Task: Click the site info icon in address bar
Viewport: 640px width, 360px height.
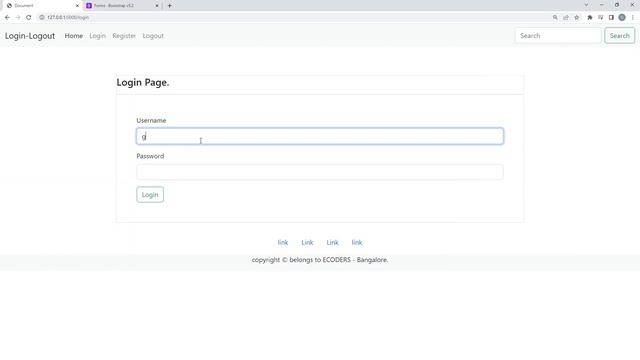Action: pyautogui.click(x=42, y=18)
